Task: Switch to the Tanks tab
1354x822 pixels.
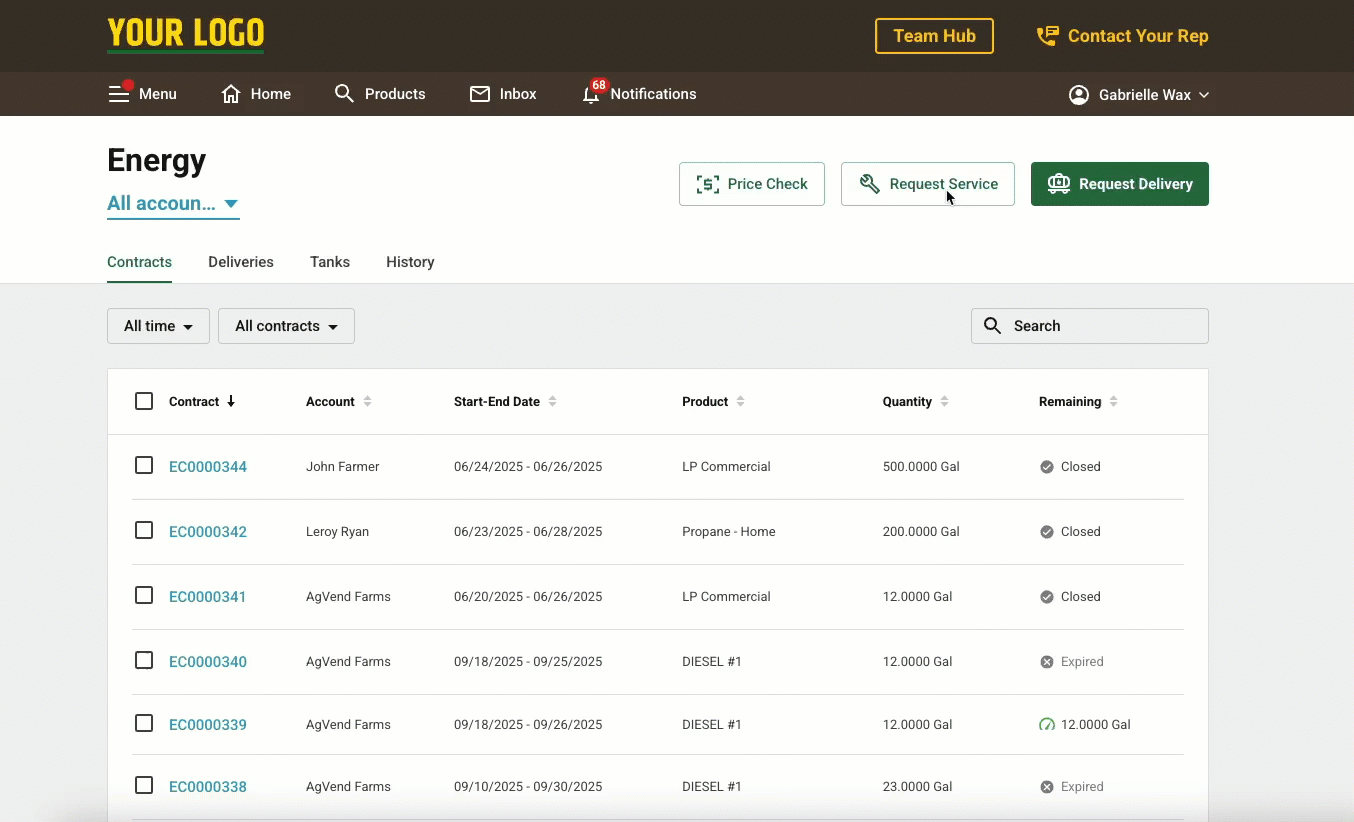Action: pyautogui.click(x=330, y=262)
